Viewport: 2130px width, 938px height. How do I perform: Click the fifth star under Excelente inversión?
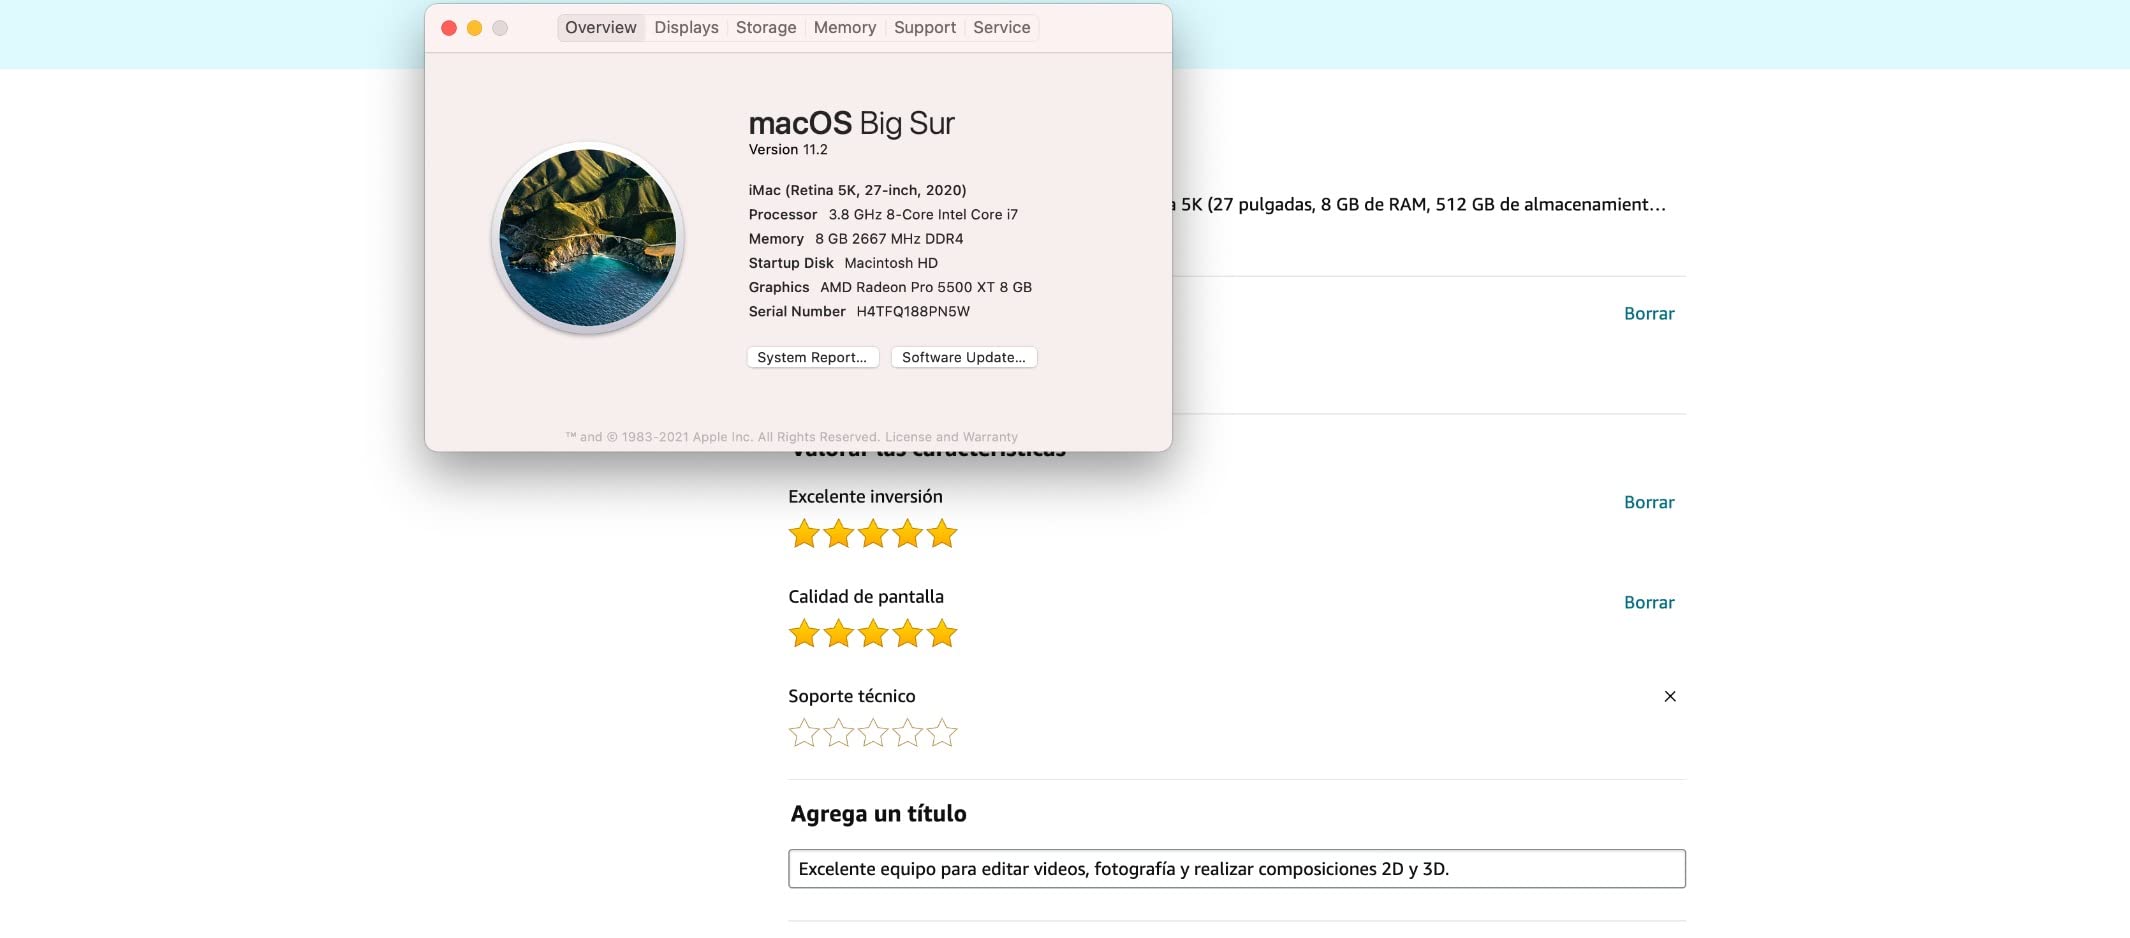pyautogui.click(x=940, y=534)
